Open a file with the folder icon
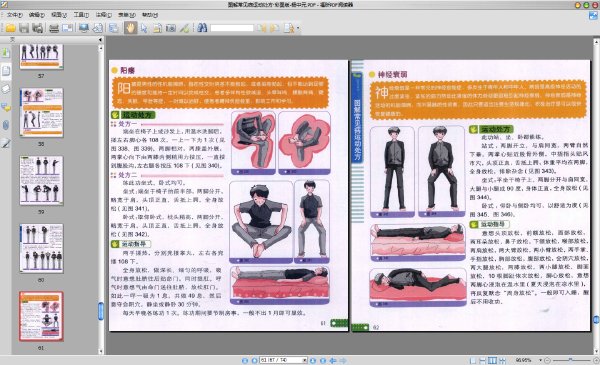Screen dimensions: 600x365 tap(10, 28)
